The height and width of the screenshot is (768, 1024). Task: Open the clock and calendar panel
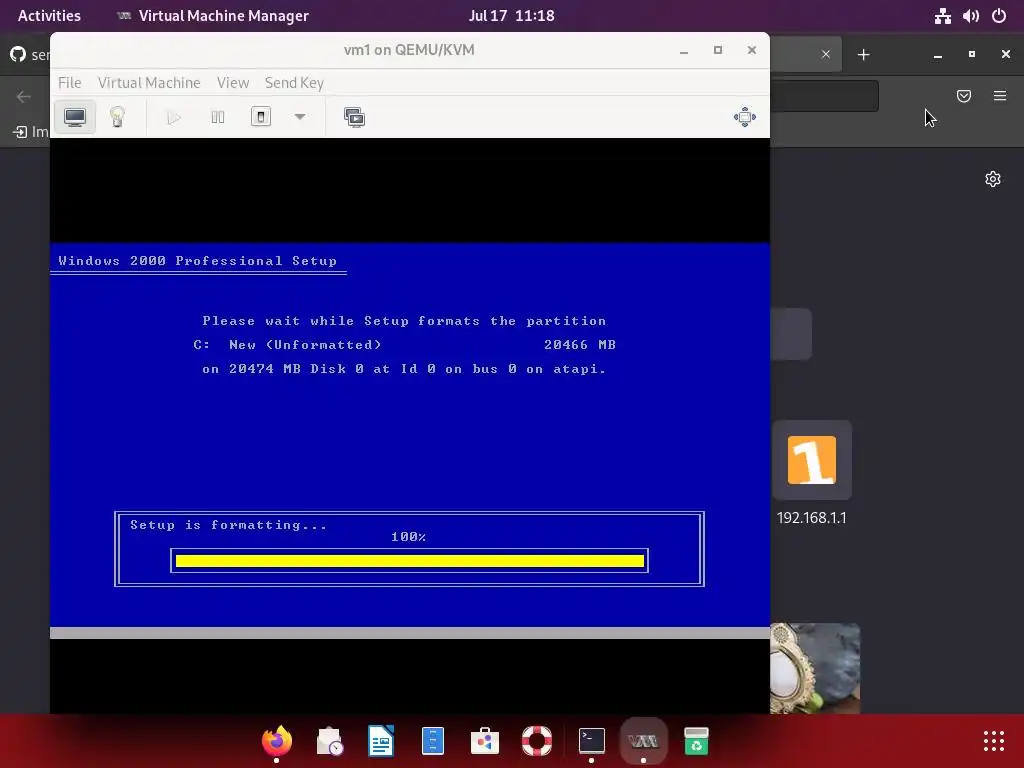511,16
